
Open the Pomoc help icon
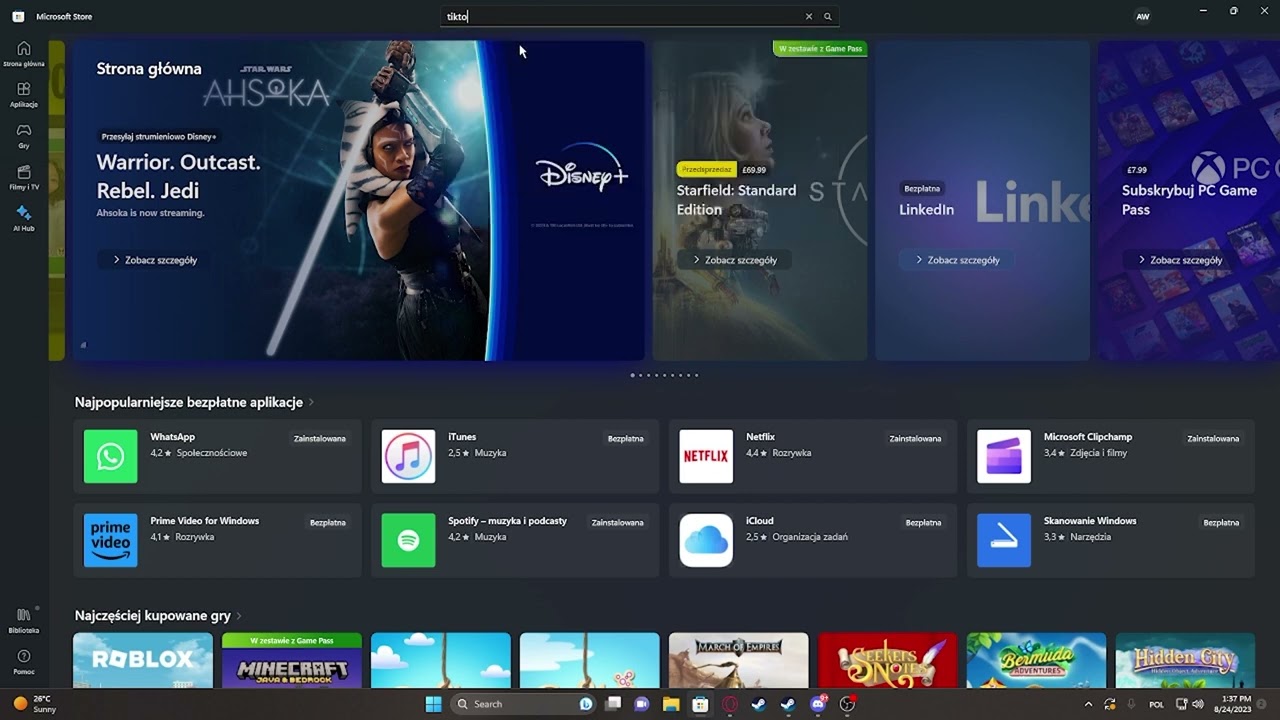point(24,662)
